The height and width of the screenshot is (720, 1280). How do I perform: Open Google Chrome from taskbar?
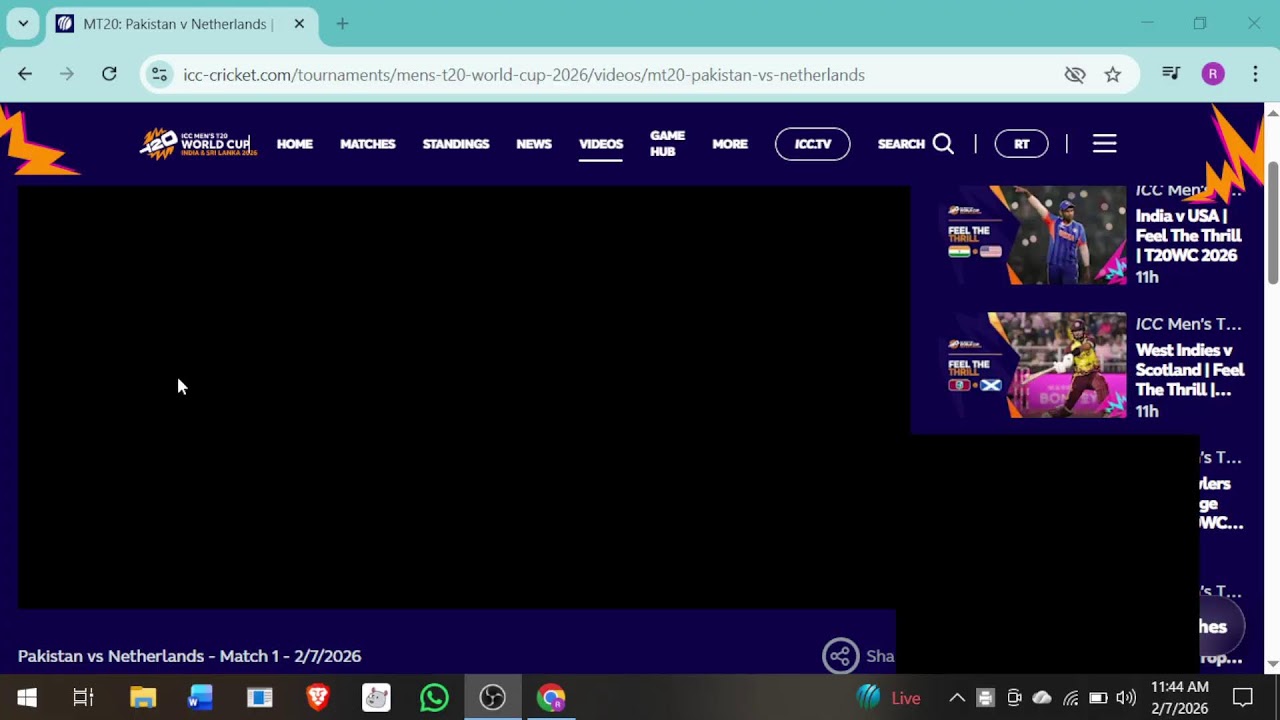point(551,698)
